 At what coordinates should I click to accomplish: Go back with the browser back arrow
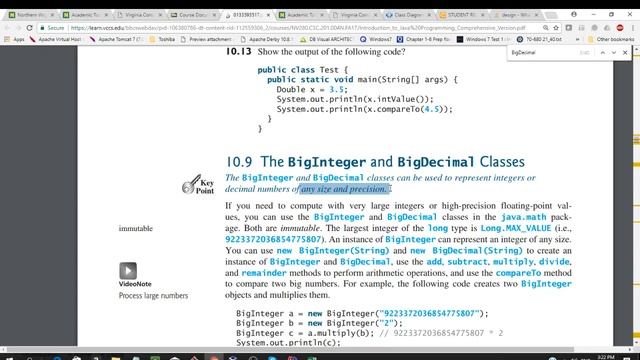click(x=7, y=28)
